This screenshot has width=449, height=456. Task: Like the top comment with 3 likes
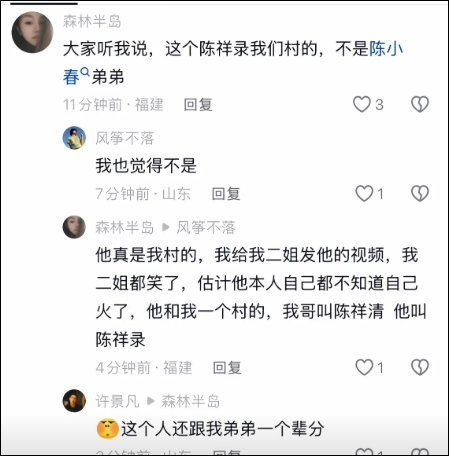coord(362,104)
